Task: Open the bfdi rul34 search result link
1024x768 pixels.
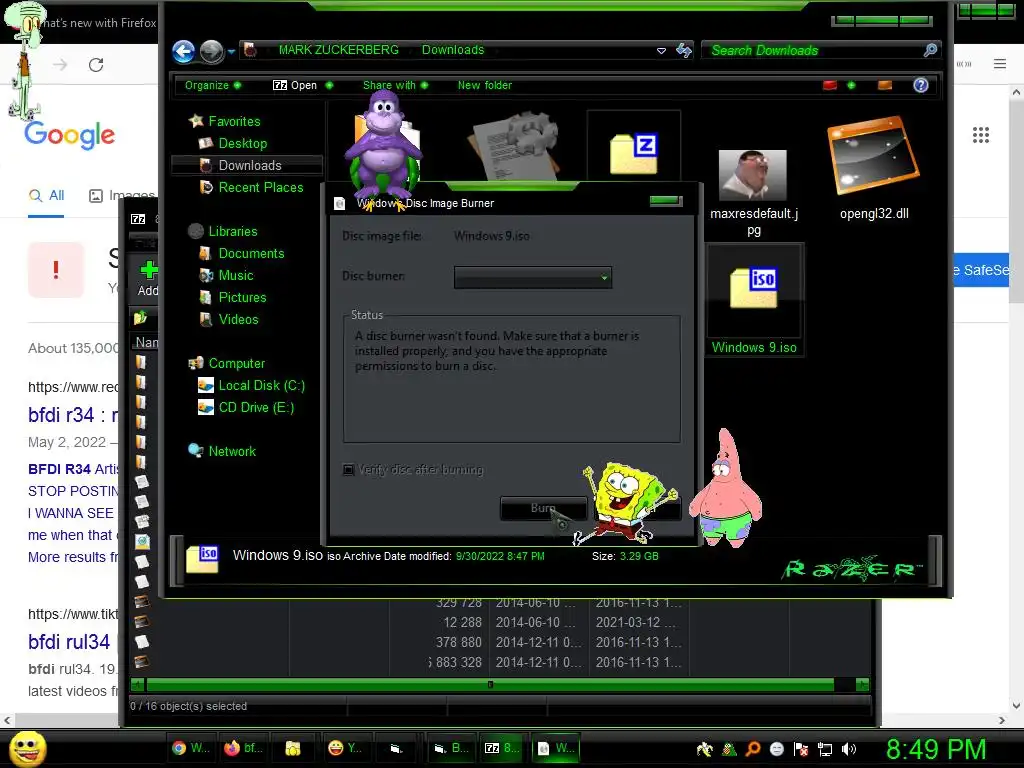Action: click(68, 642)
